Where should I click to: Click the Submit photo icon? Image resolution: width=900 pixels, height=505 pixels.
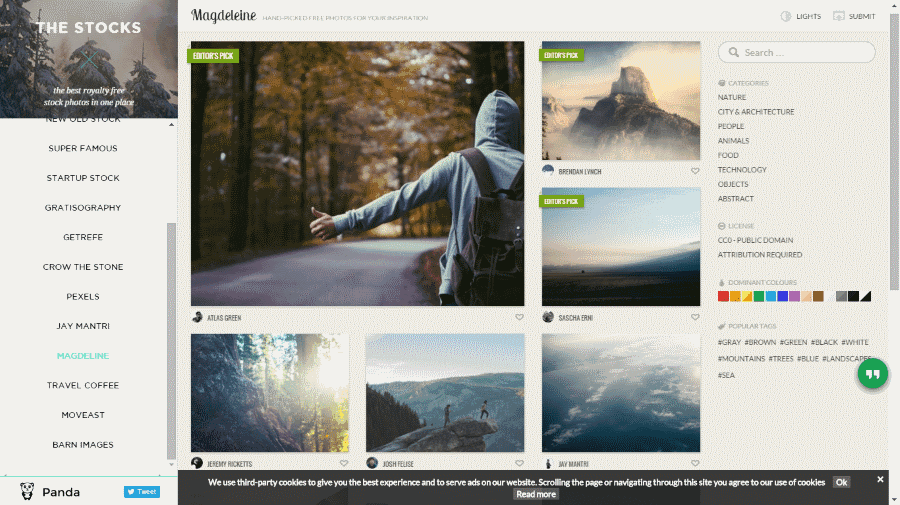pos(839,16)
